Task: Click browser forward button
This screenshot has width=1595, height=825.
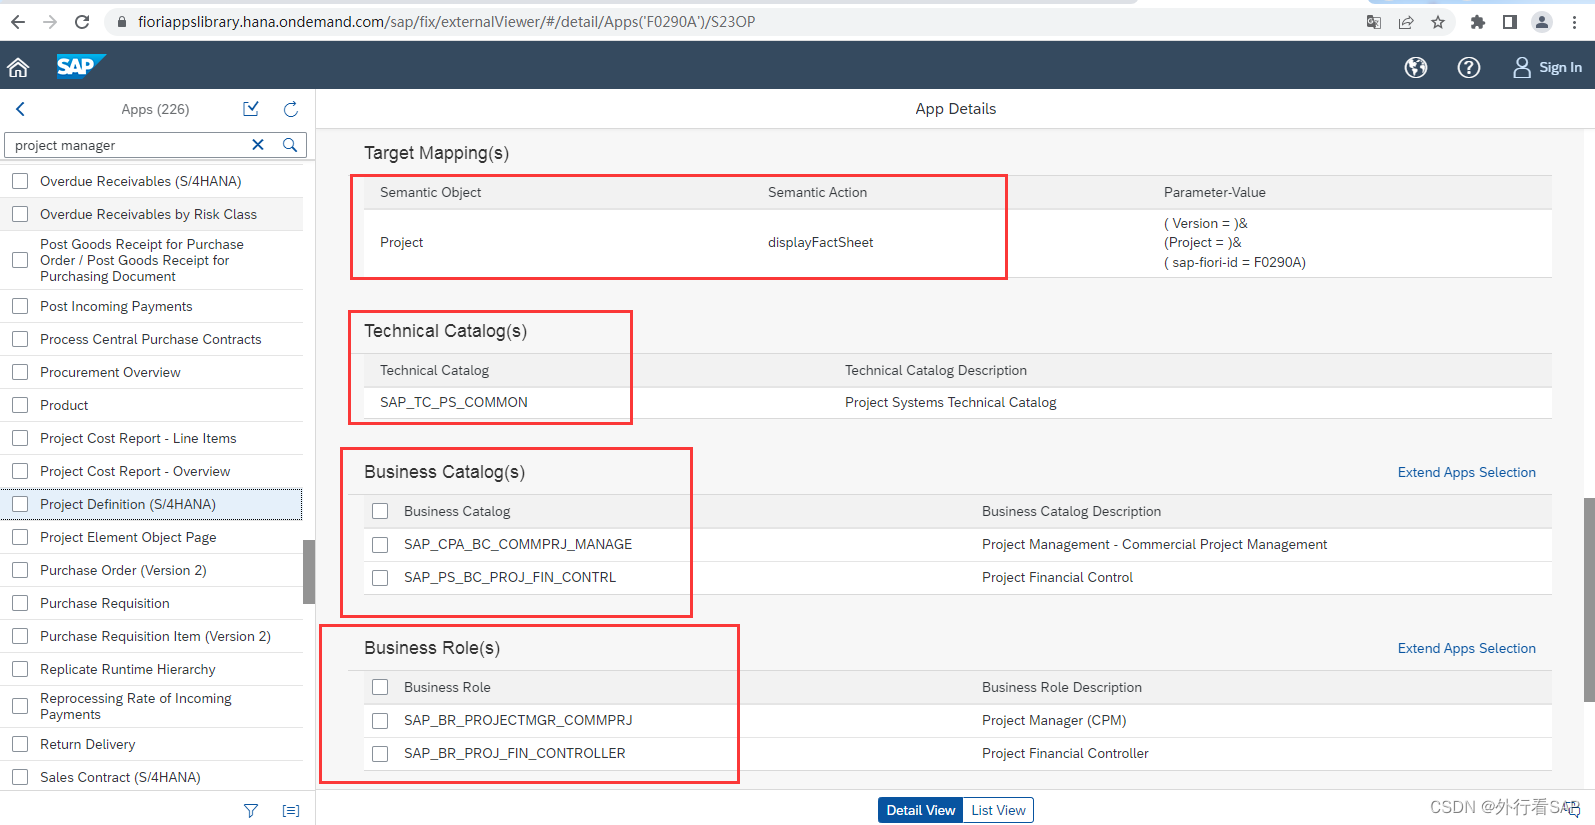Action: (50, 22)
